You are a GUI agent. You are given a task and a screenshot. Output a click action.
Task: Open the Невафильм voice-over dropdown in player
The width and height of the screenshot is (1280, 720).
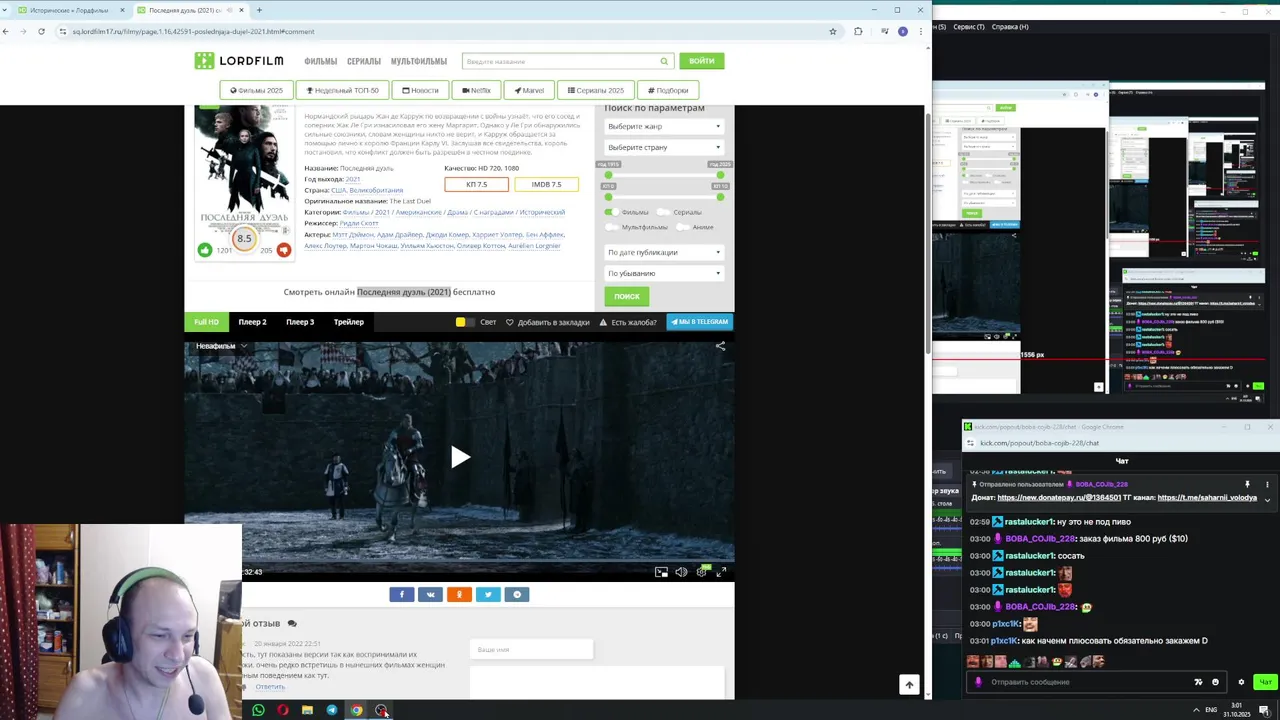pyautogui.click(x=221, y=346)
